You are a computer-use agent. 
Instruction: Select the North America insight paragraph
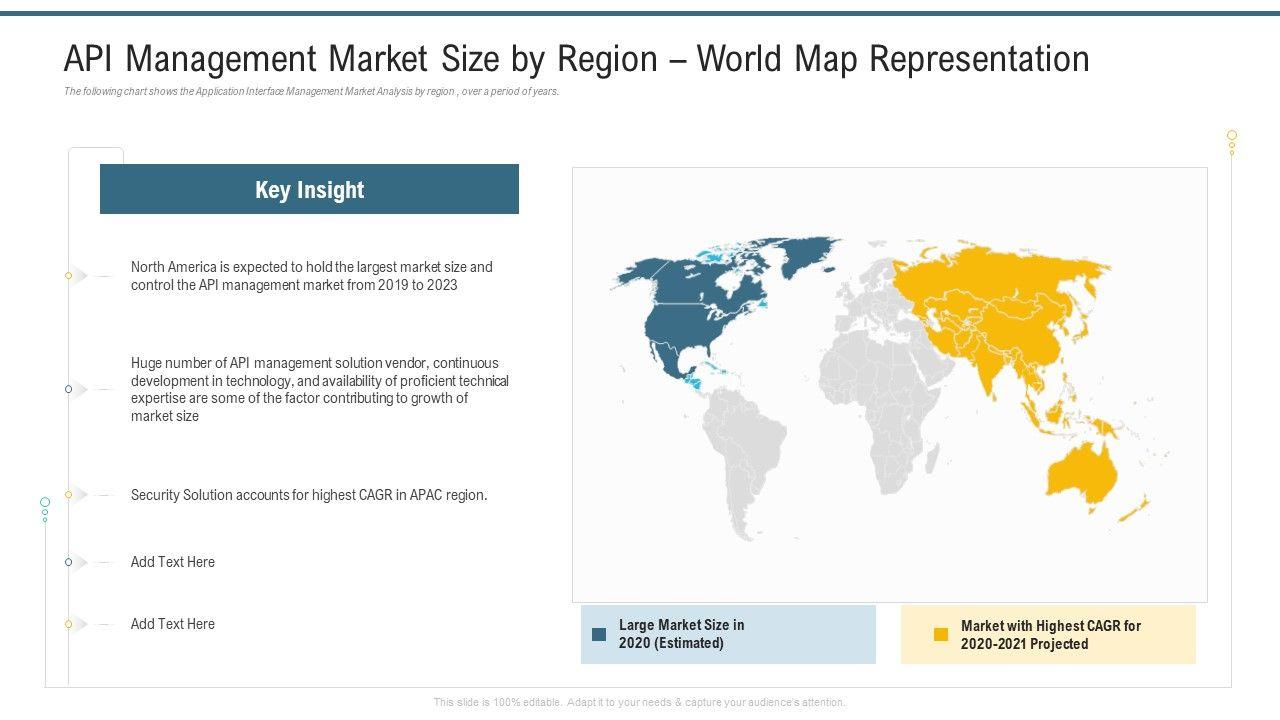tap(311, 276)
